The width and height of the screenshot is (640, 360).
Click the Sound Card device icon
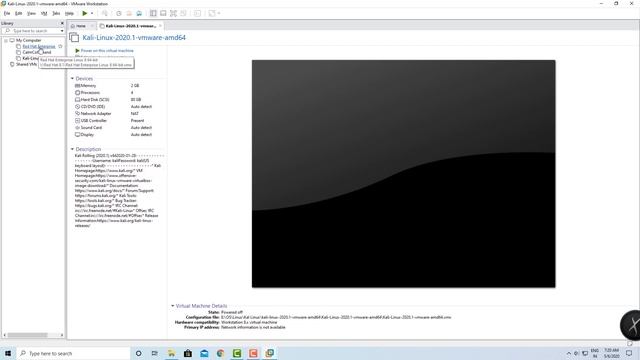(x=78, y=127)
